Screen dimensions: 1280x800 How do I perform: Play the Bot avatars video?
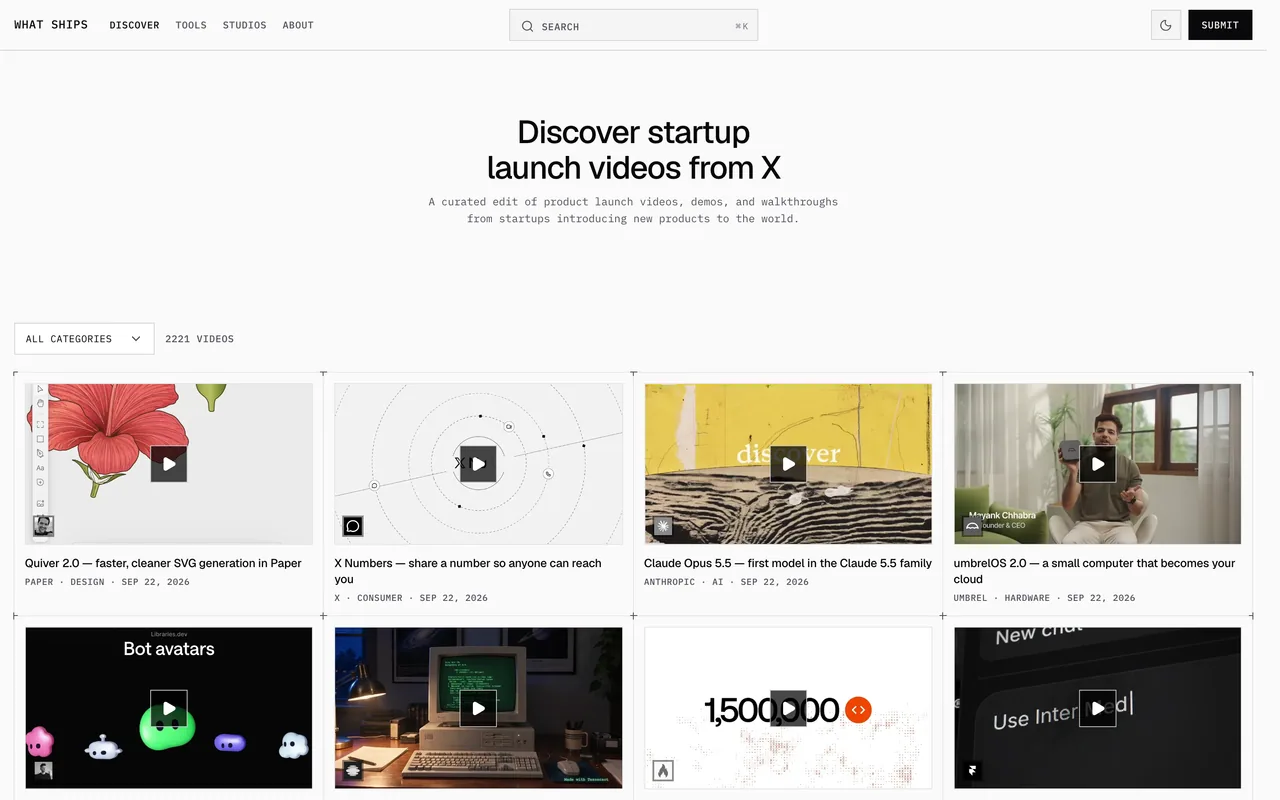click(x=169, y=708)
